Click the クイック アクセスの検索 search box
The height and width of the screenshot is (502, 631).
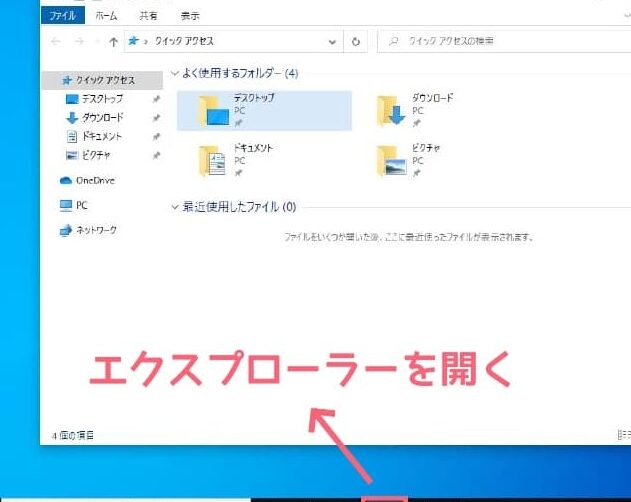click(500, 42)
